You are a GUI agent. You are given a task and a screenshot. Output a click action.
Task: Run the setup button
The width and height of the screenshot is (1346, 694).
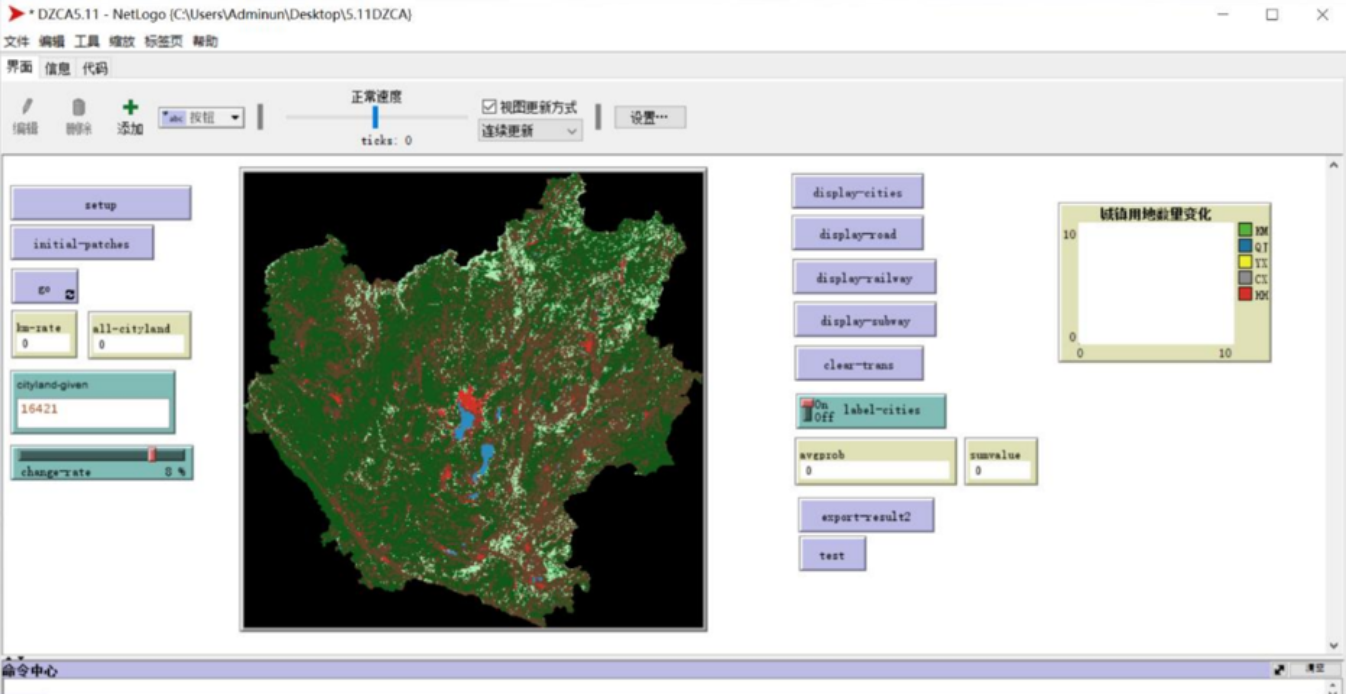coord(100,202)
